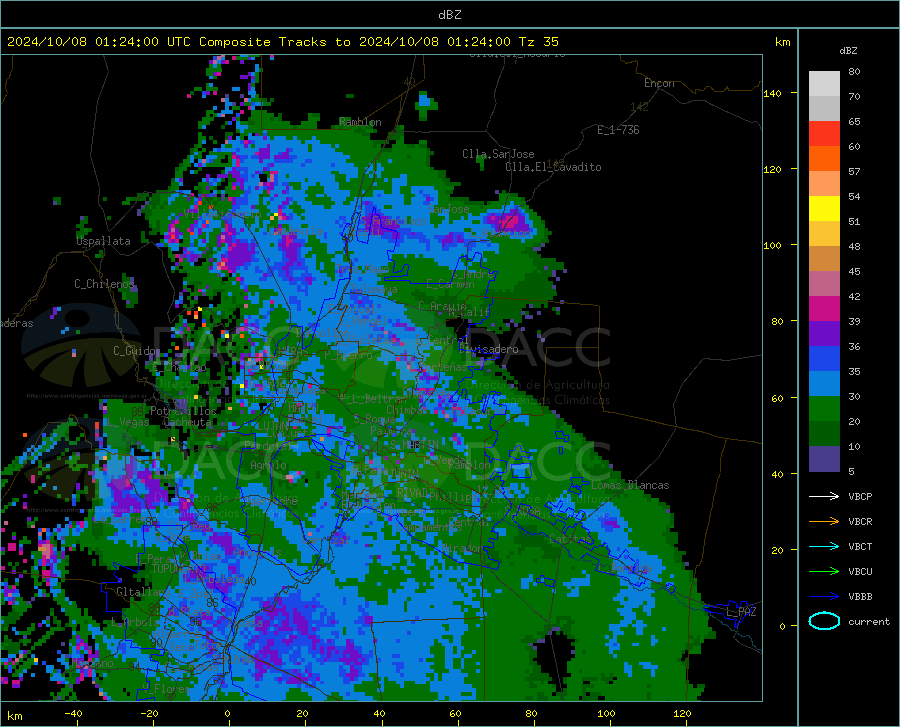Image resolution: width=900 pixels, height=727 pixels.
Task: Select the bright green 20-30 dBZ swatch
Action: click(x=824, y=409)
